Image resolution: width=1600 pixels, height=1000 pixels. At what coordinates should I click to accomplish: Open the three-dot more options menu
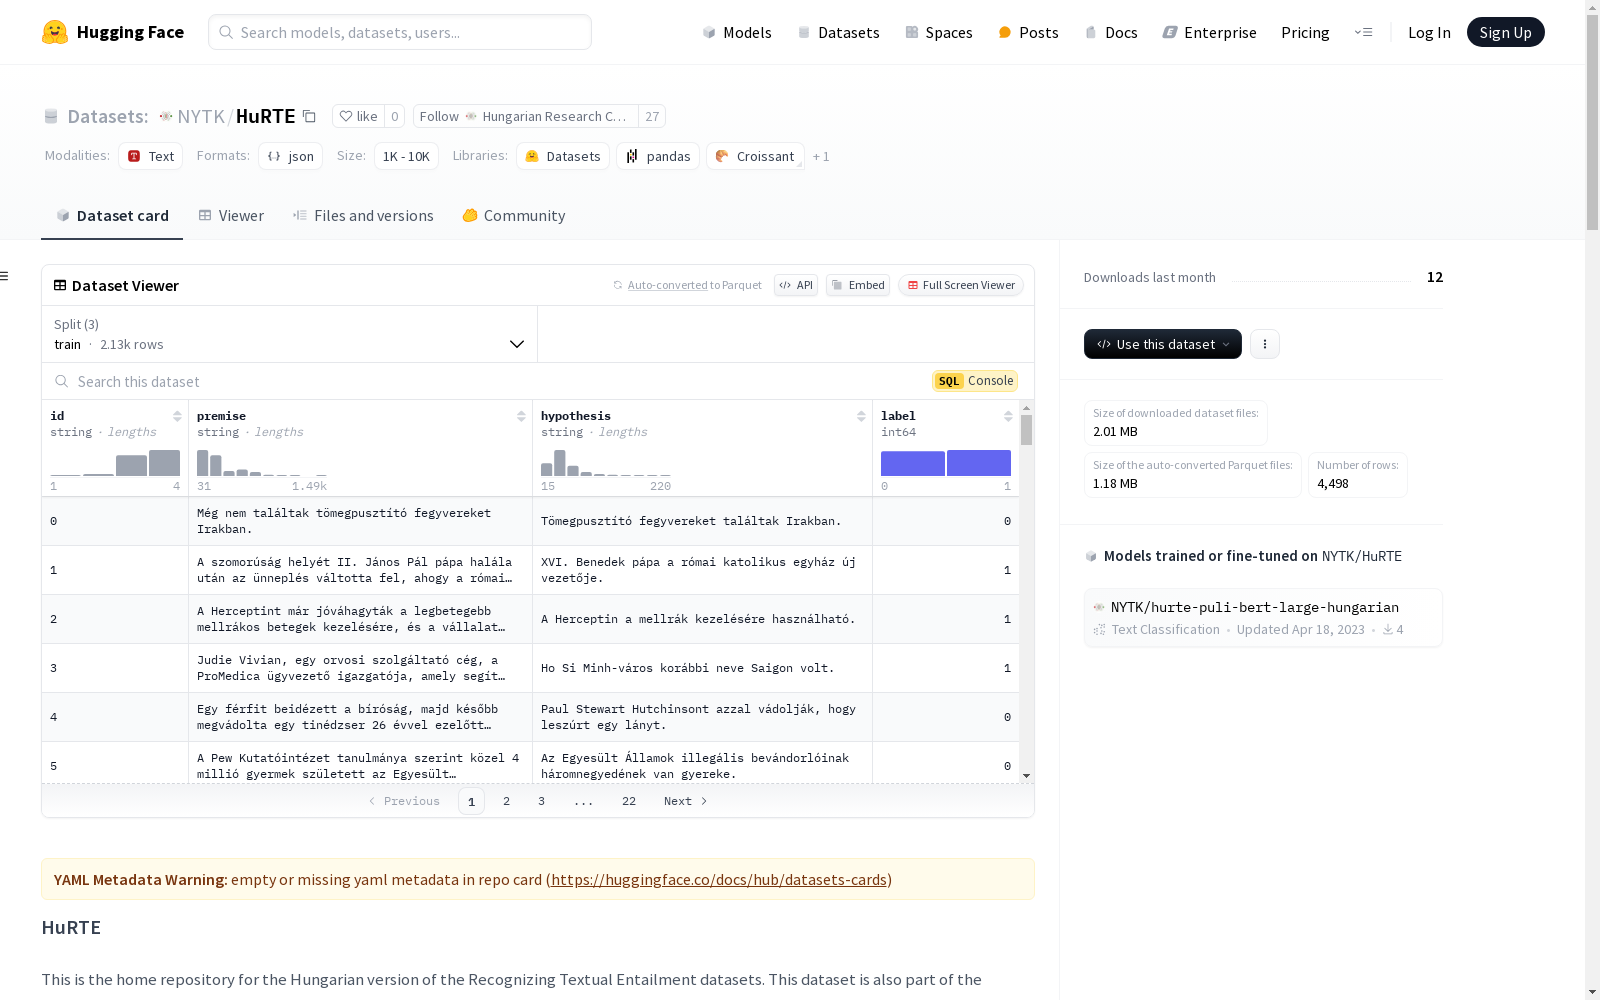(1264, 344)
